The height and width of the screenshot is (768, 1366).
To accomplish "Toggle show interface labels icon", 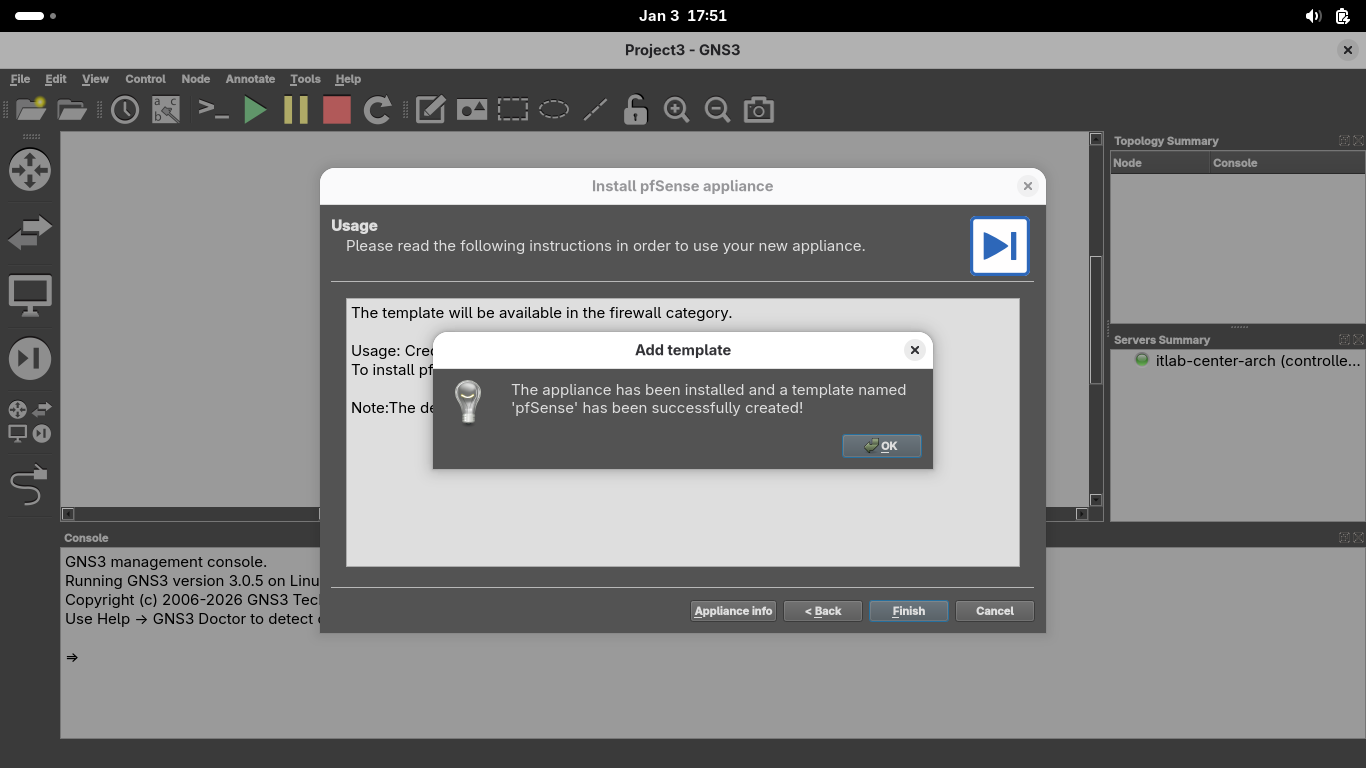I will tap(165, 110).
